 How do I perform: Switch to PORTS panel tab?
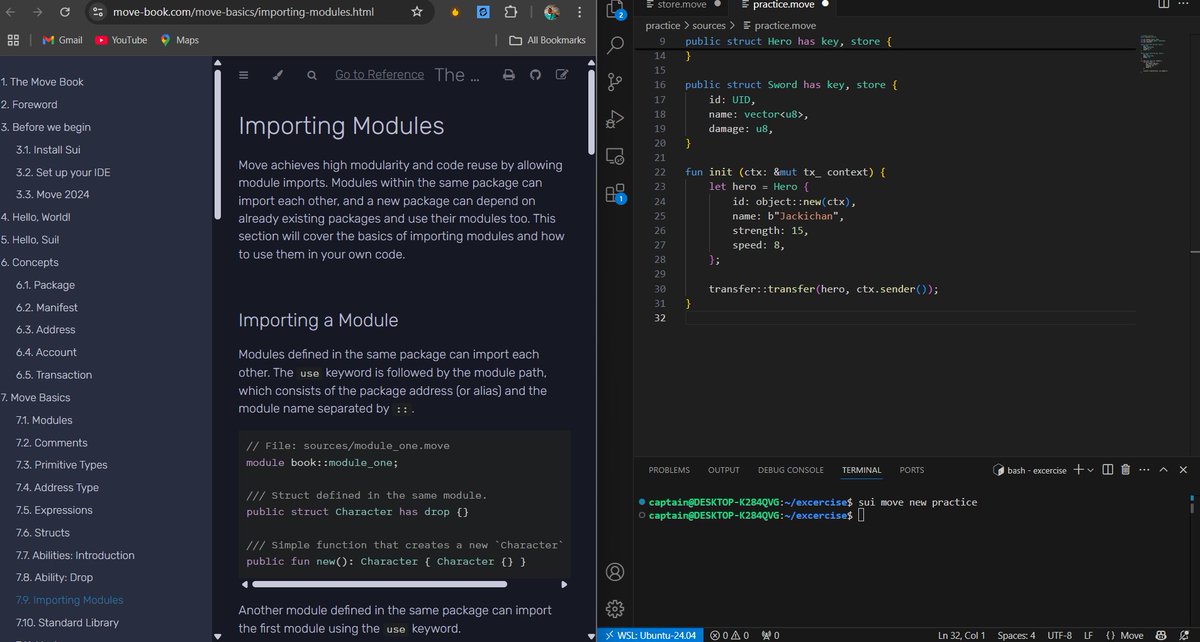click(912, 470)
